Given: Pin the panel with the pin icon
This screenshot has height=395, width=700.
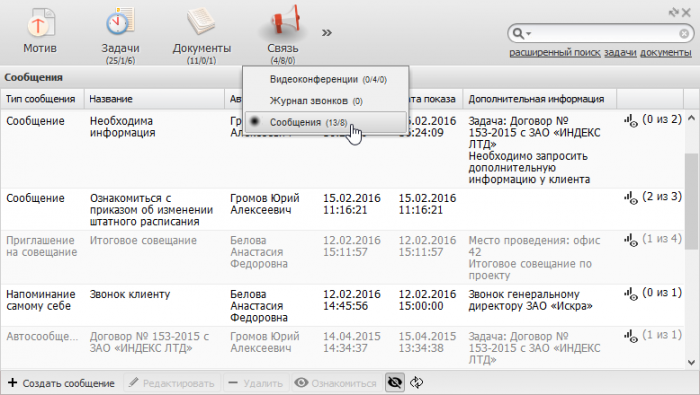Looking at the screenshot, I should tap(674, 12).
